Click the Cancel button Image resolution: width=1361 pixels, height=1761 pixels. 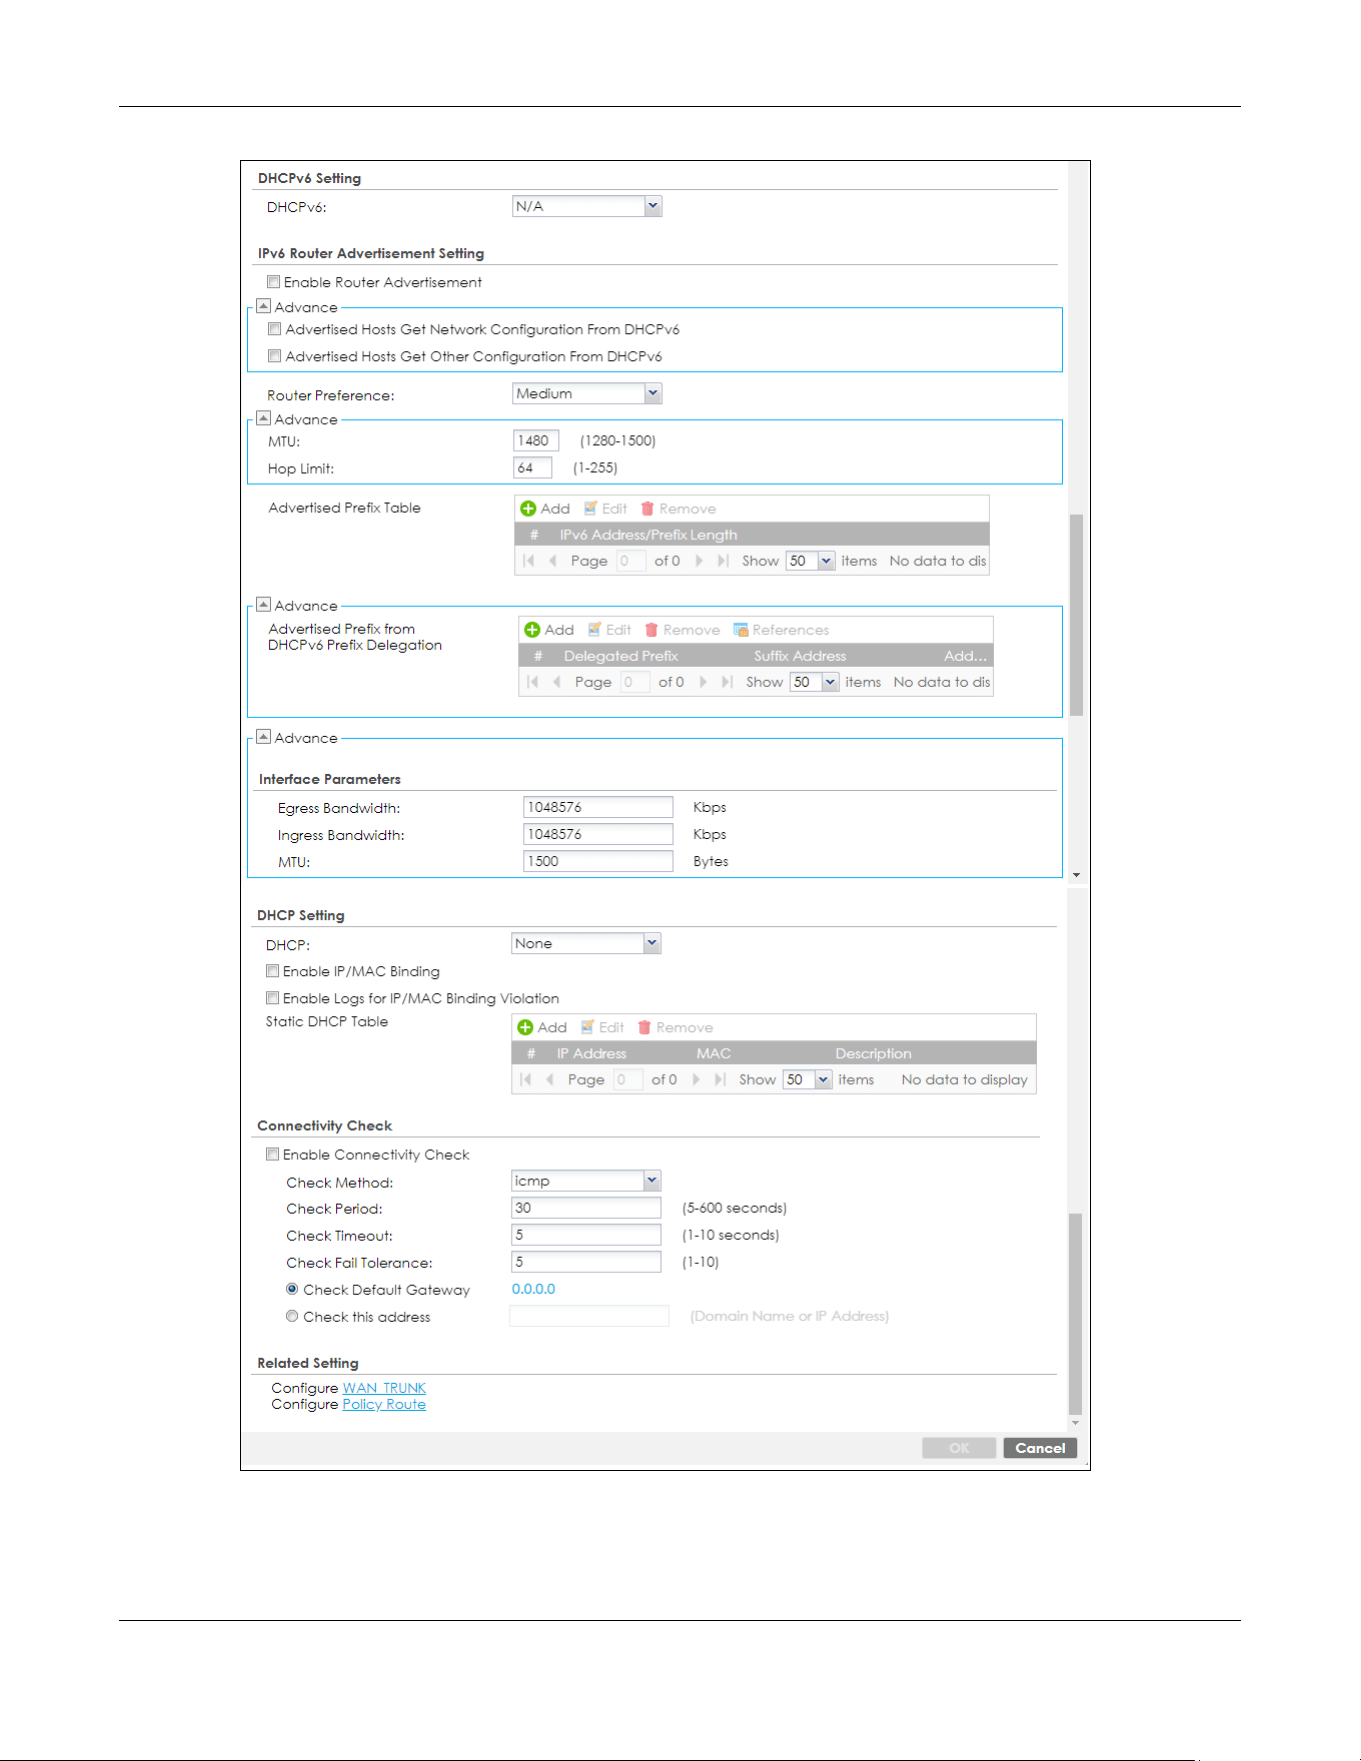1040,1448
